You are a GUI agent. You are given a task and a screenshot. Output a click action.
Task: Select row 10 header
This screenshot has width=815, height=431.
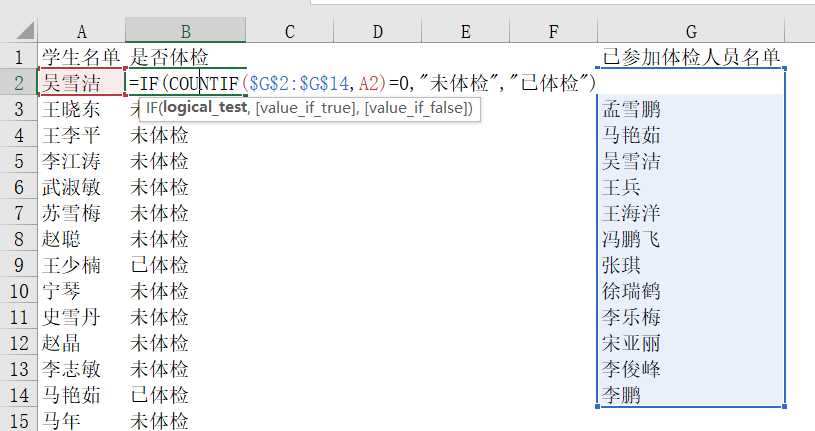click(x=19, y=291)
